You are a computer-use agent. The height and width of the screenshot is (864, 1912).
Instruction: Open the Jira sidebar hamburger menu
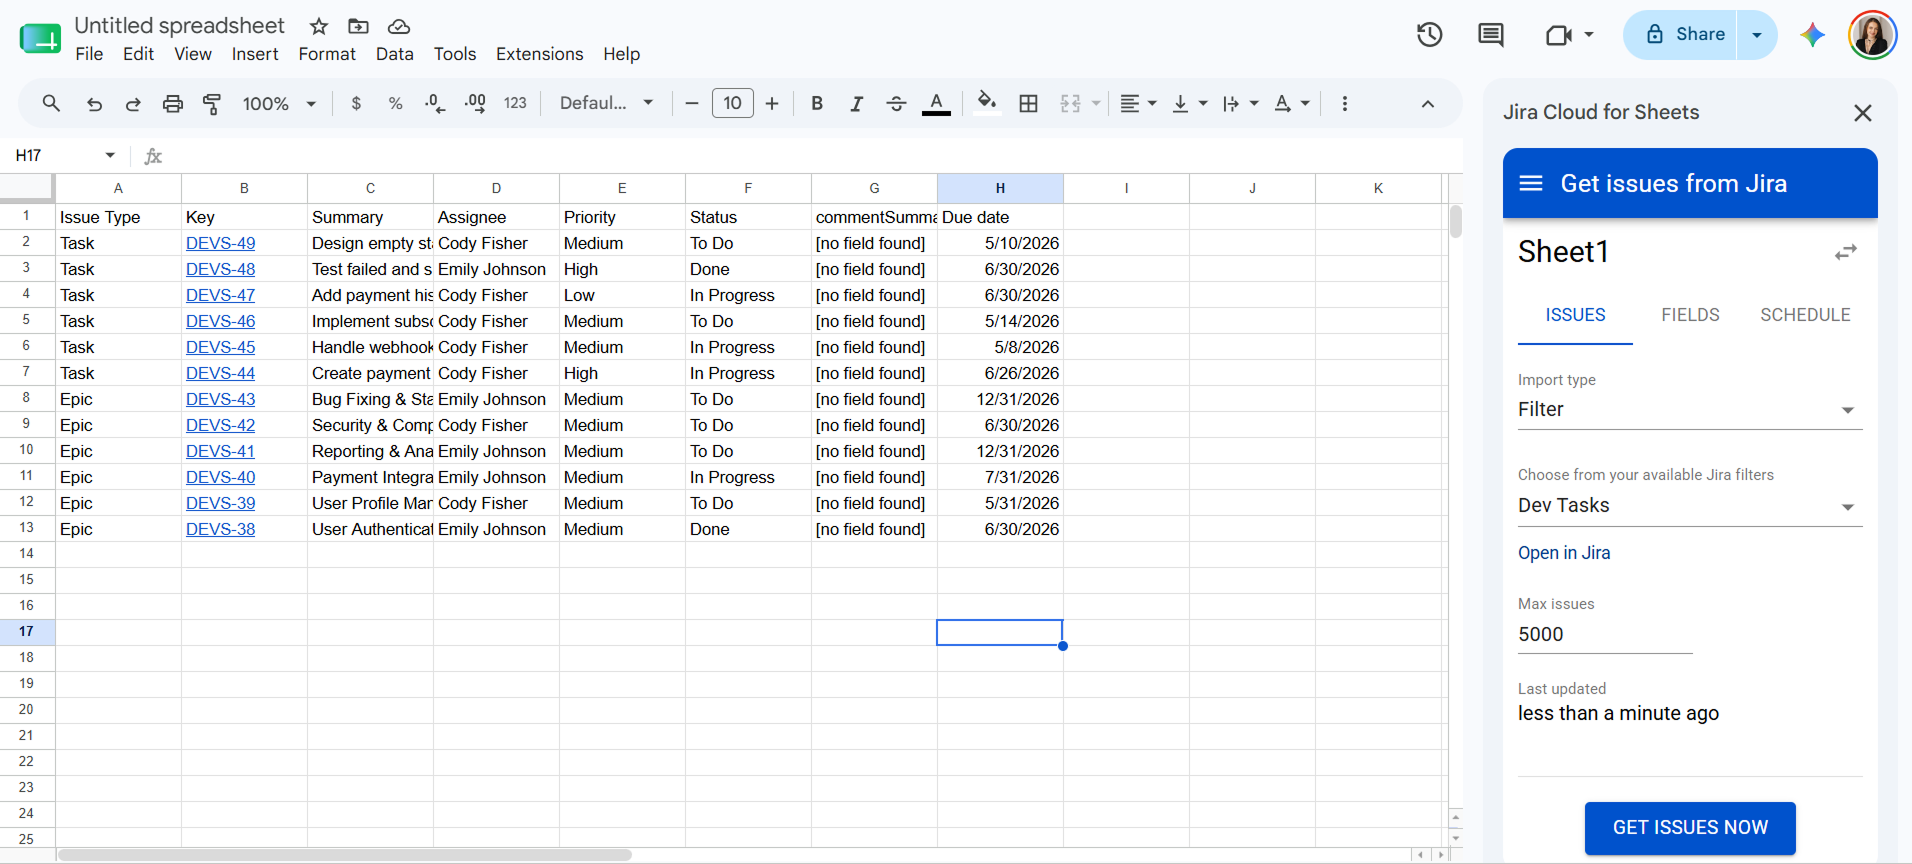[x=1531, y=183]
